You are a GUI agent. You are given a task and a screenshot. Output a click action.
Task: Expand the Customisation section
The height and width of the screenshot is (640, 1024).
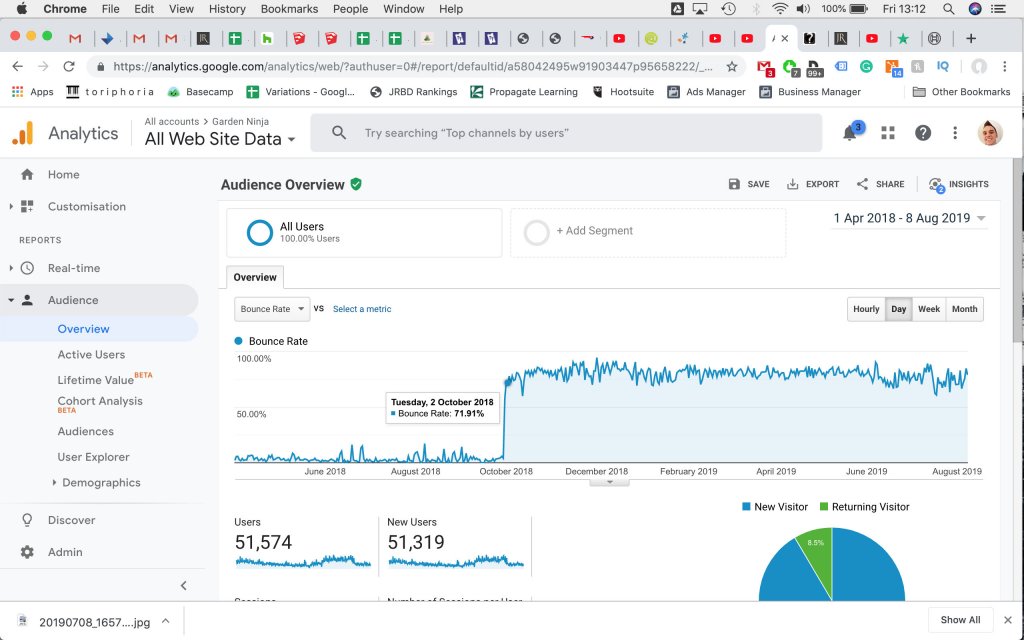pyautogui.click(x=10, y=206)
